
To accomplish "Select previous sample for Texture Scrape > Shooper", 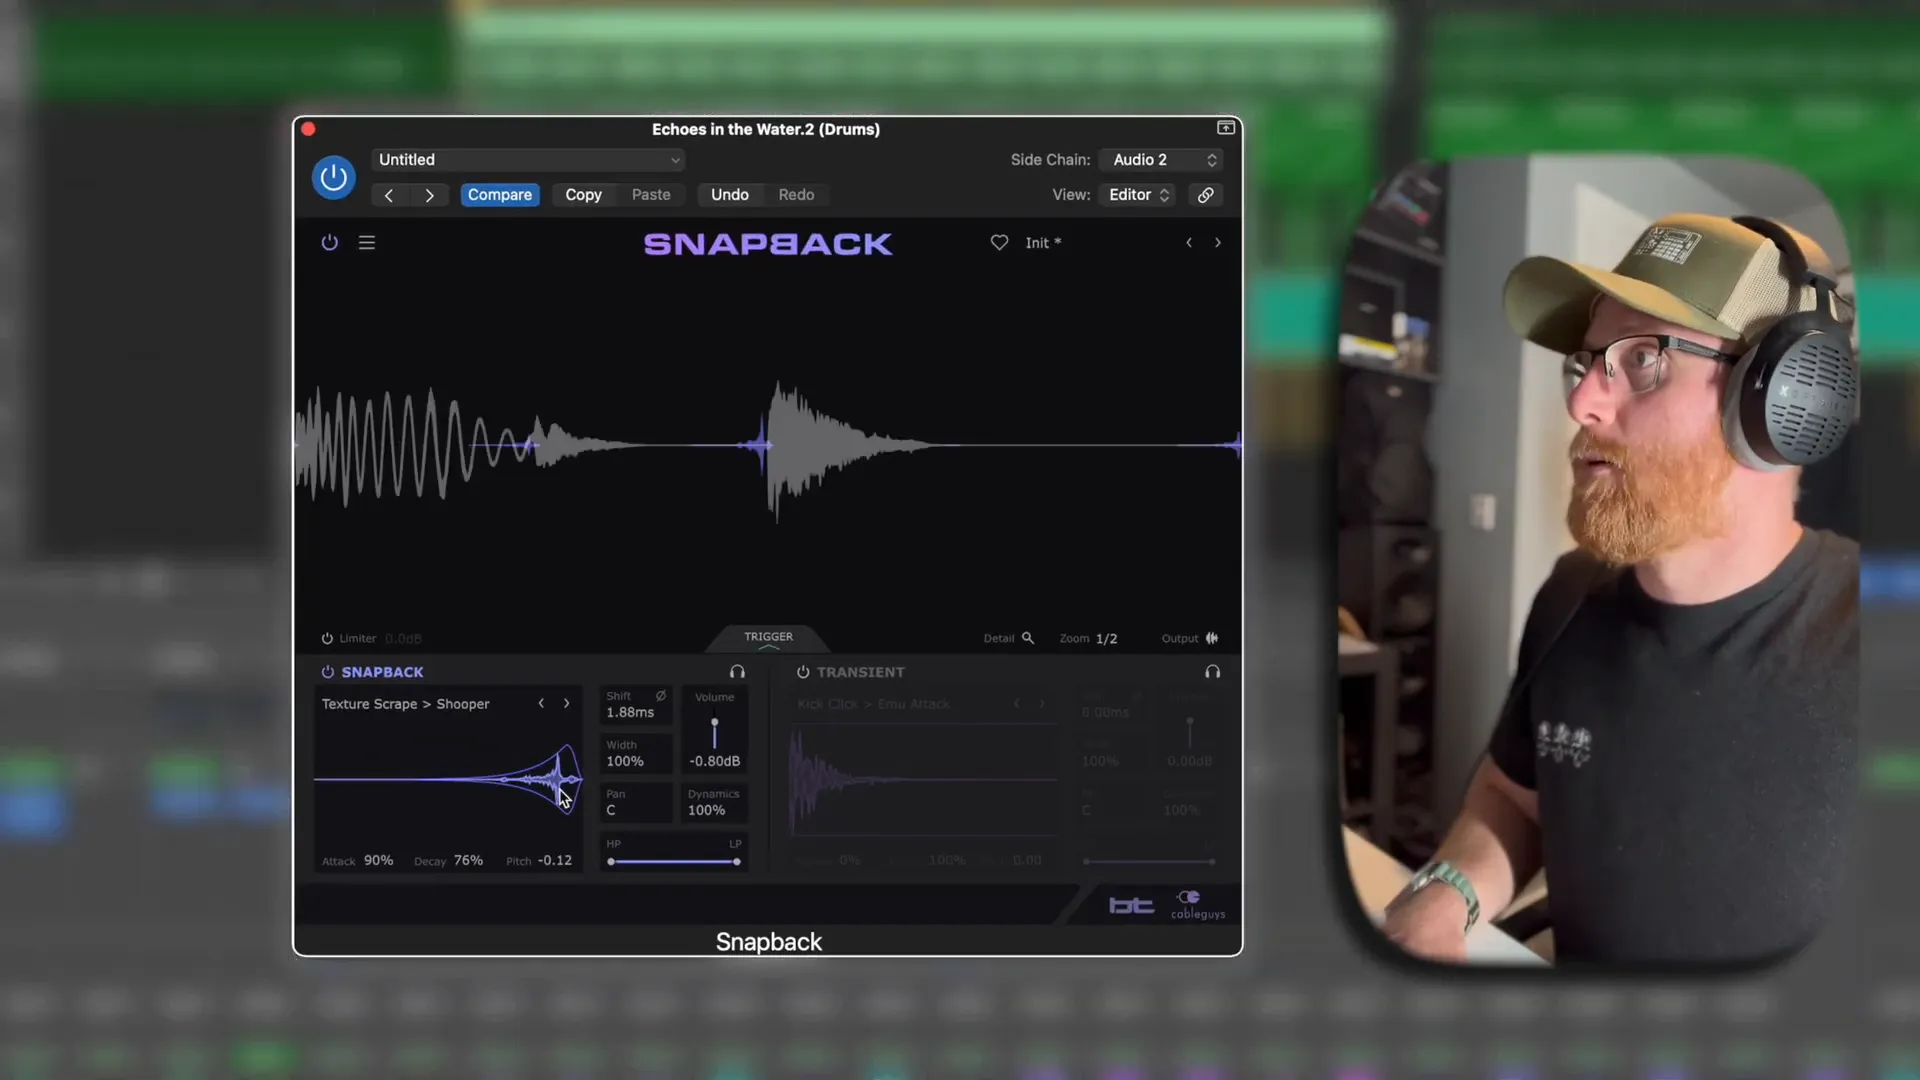I will pos(541,703).
